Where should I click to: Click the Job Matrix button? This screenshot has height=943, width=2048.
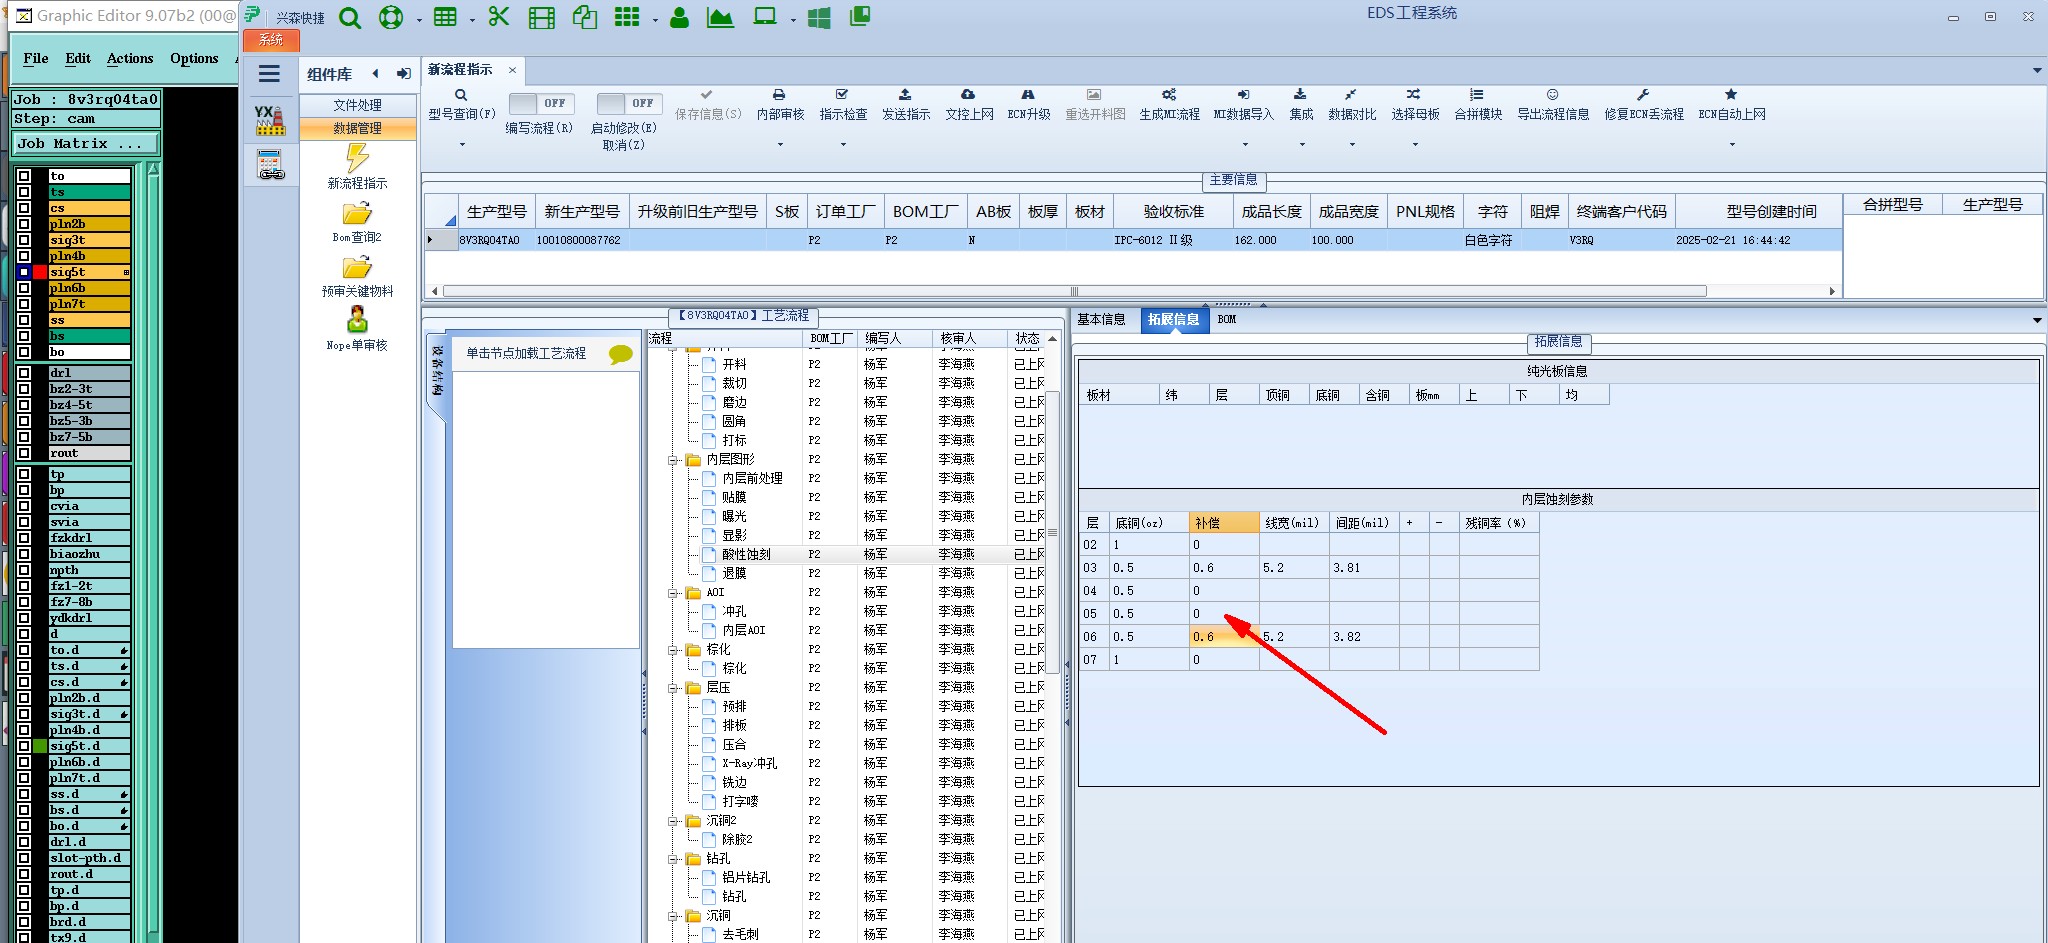[86, 144]
